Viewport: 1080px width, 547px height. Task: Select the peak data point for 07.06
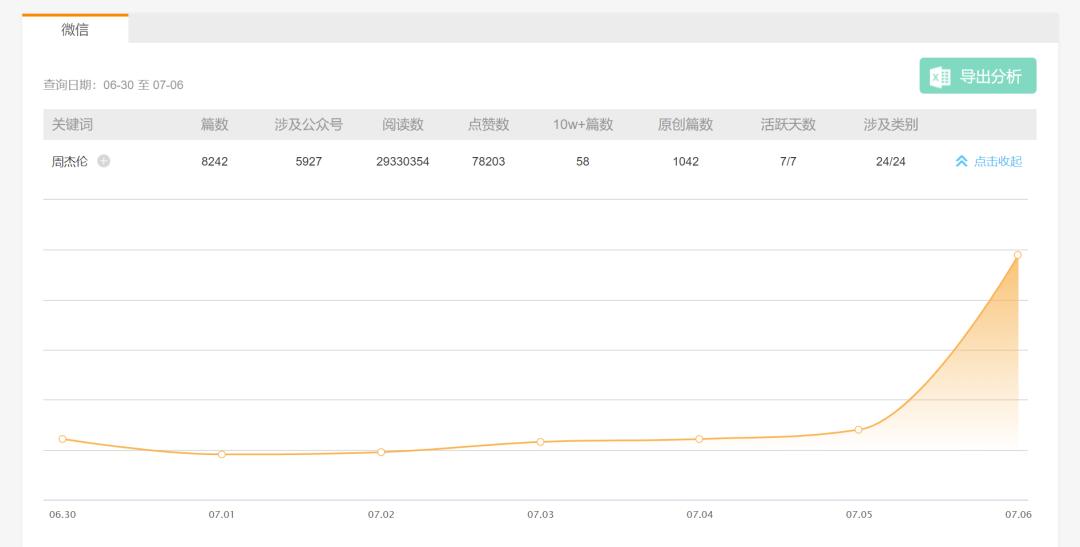(x=1018, y=255)
